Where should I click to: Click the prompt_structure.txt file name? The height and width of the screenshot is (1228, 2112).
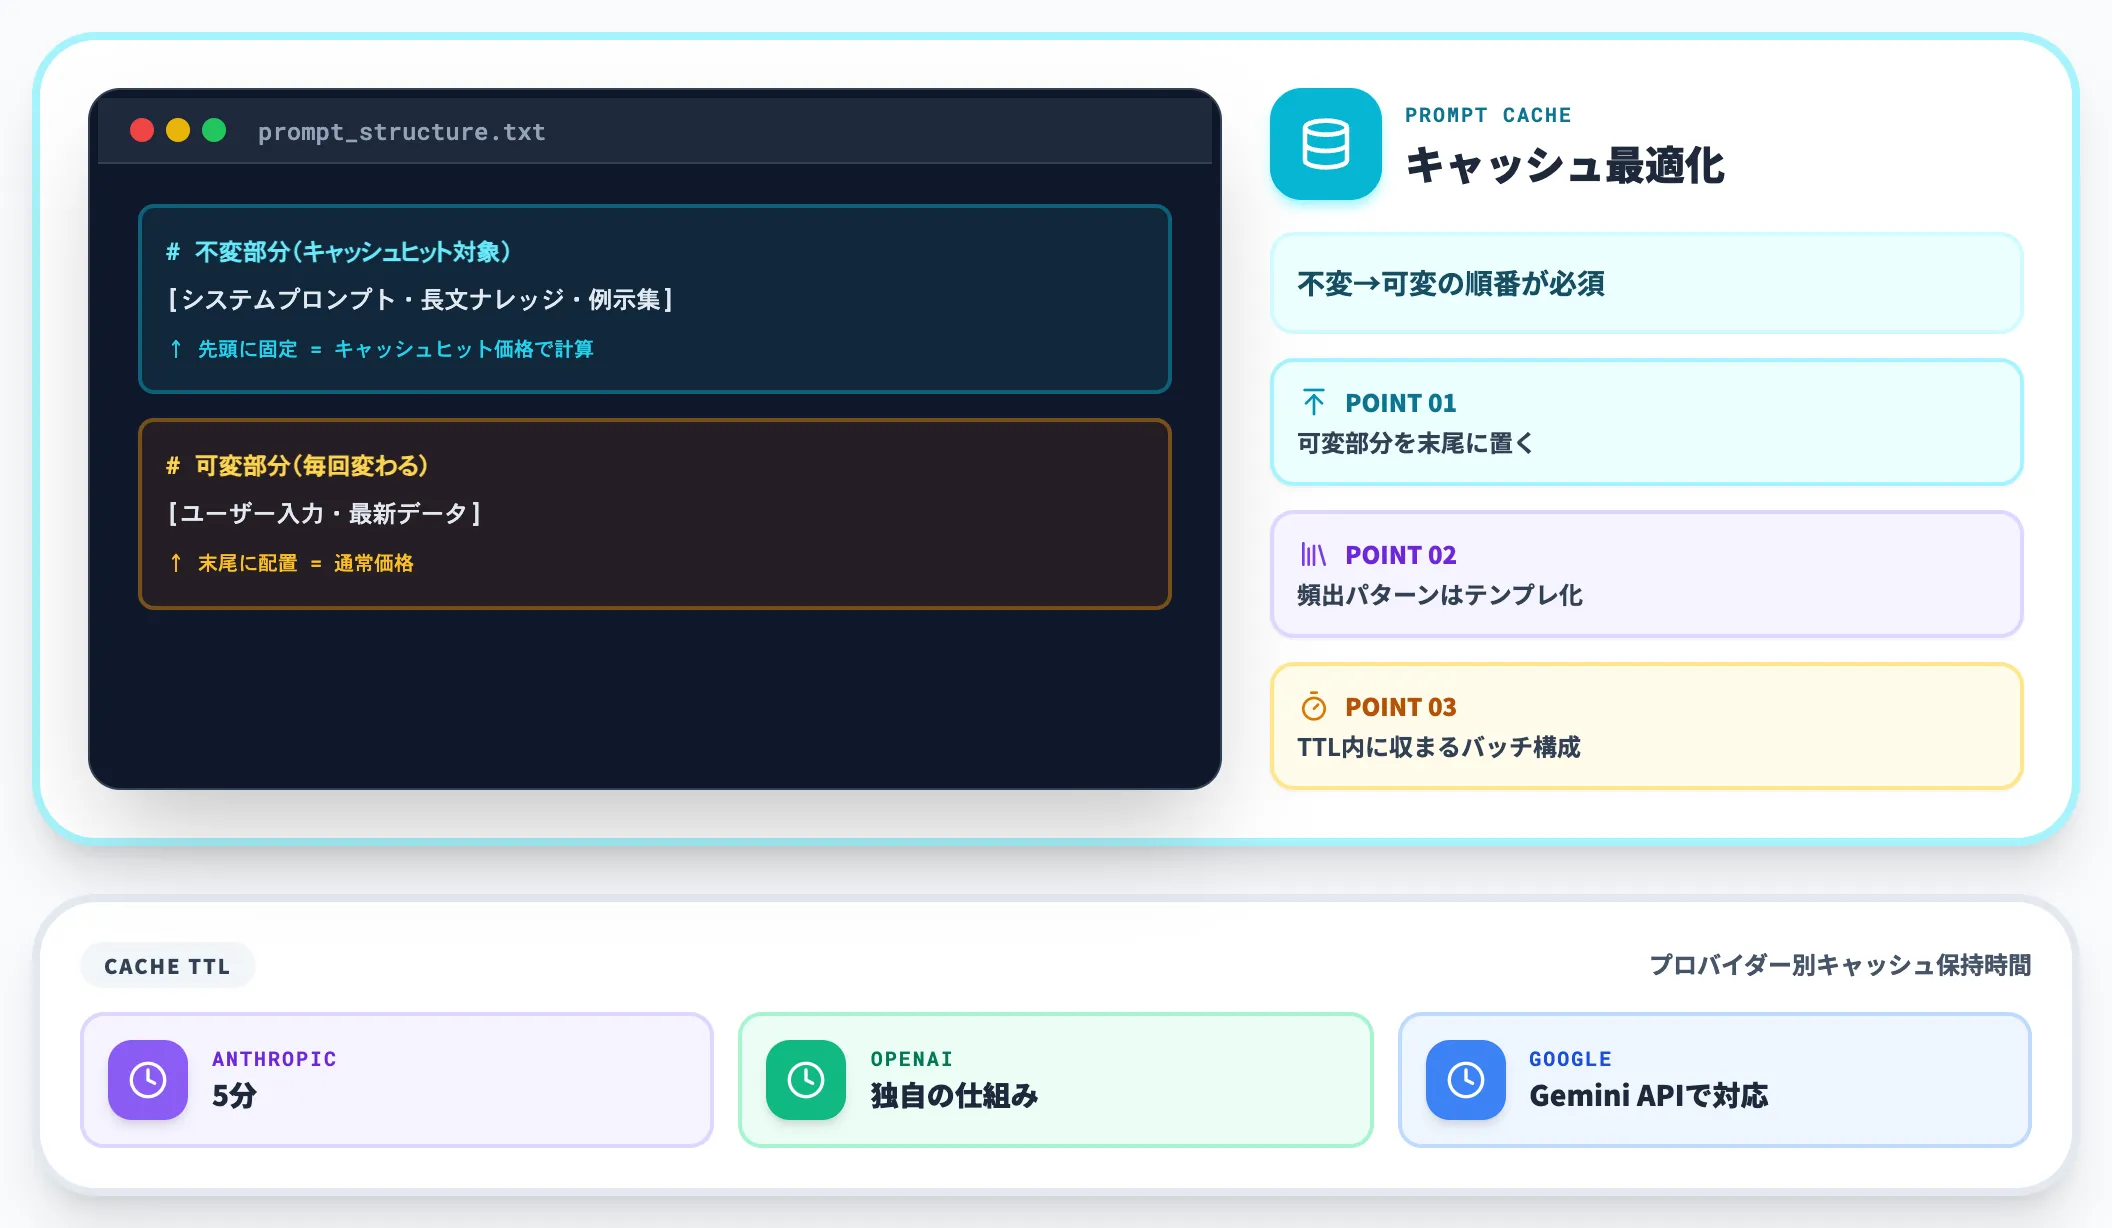(x=402, y=131)
